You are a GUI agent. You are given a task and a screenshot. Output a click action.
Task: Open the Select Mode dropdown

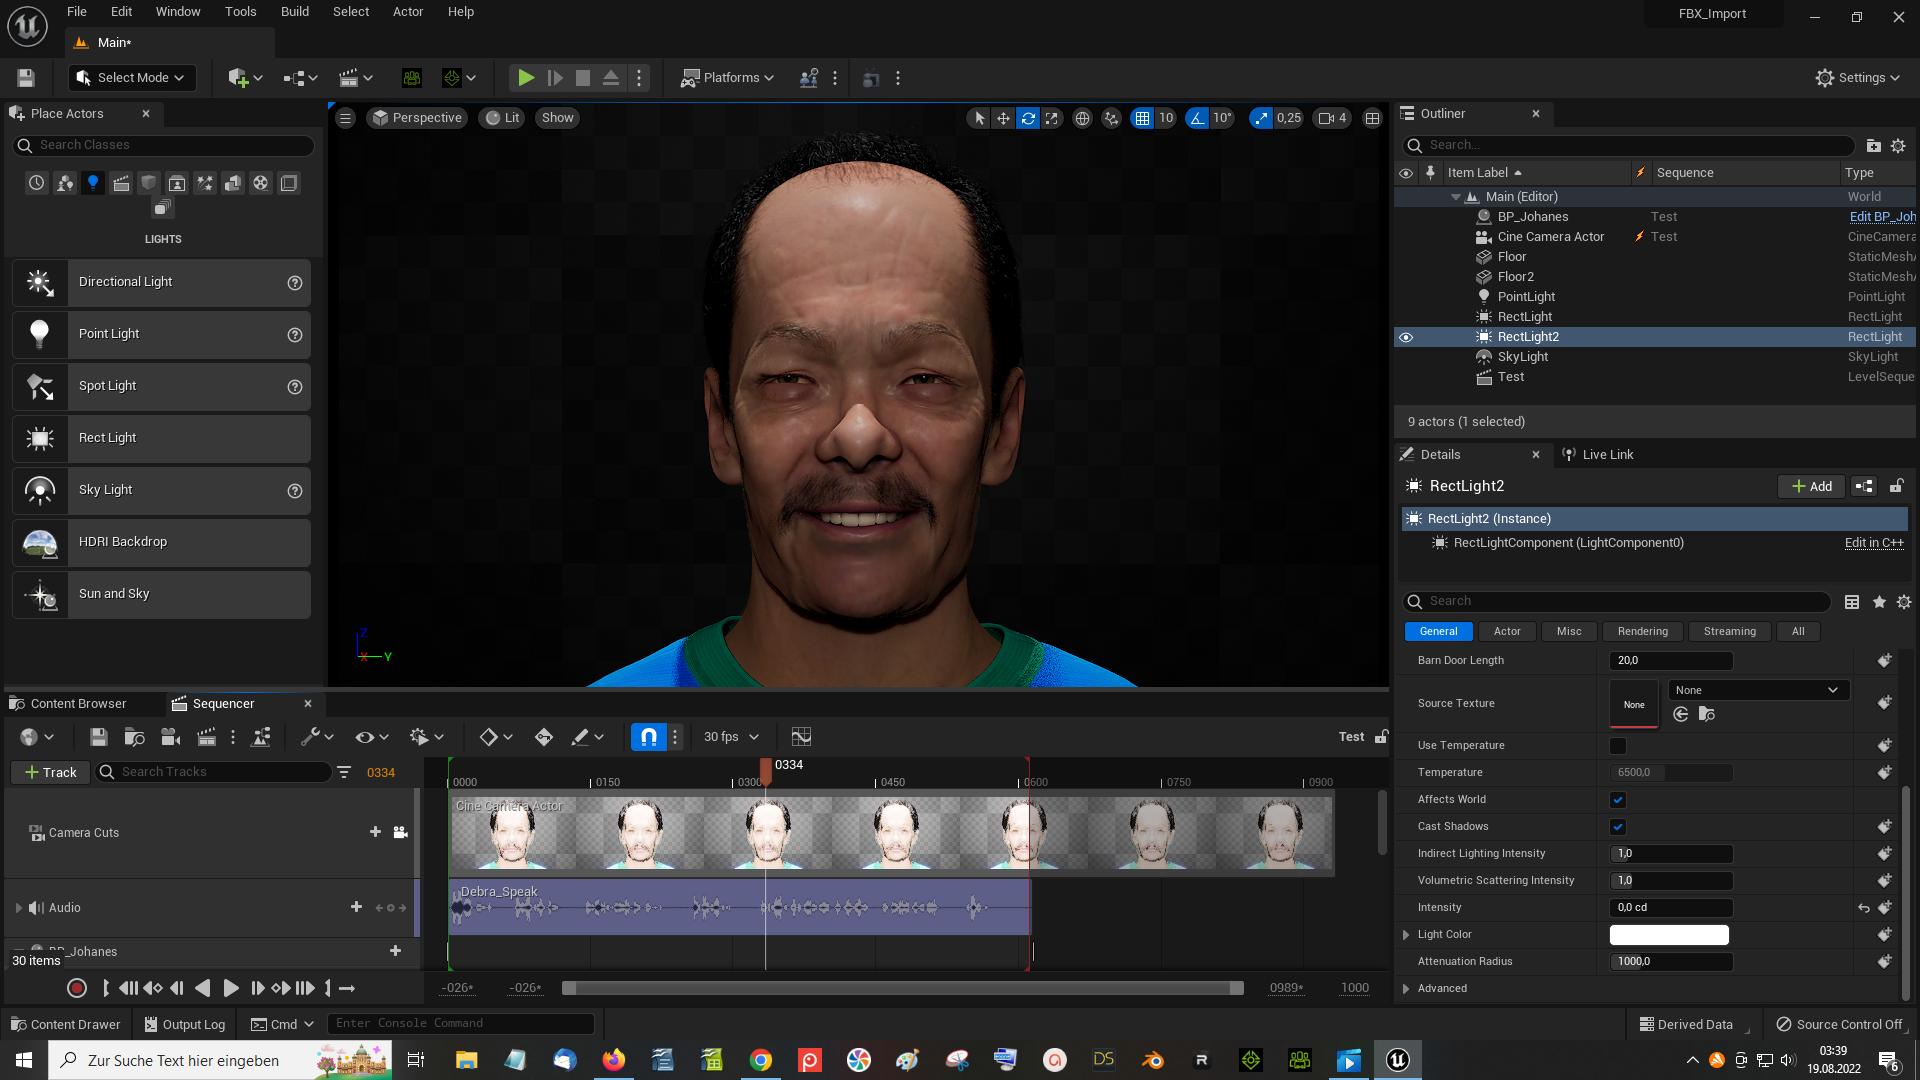[x=131, y=78]
